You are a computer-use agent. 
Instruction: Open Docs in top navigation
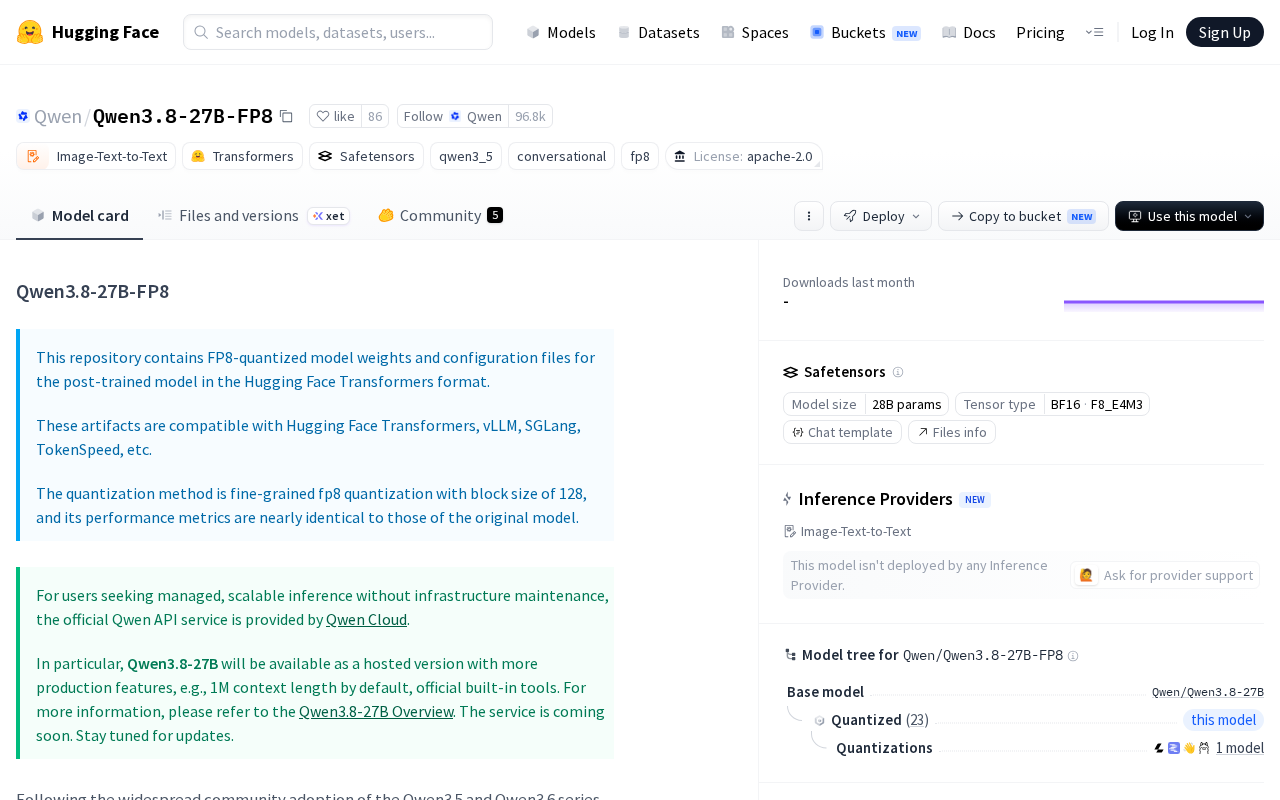tap(969, 32)
